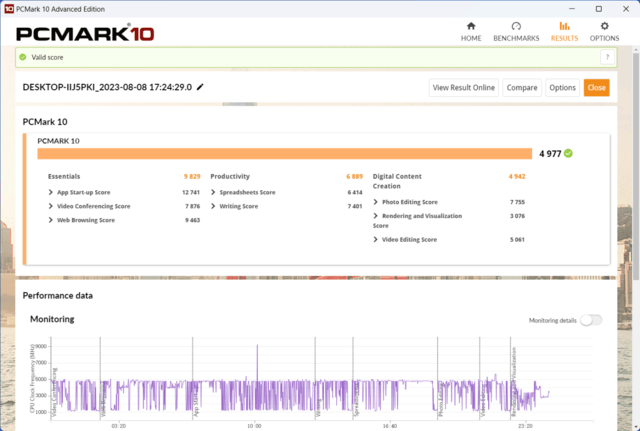Switch to the Results tab
640x431 pixels.
[564, 32]
